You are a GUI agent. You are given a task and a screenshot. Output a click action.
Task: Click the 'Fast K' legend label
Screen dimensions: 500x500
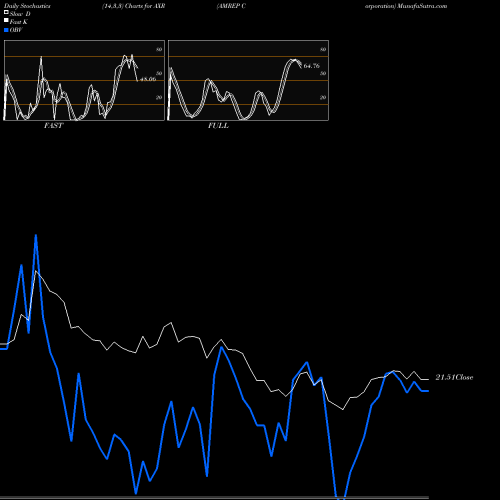coord(19,22)
